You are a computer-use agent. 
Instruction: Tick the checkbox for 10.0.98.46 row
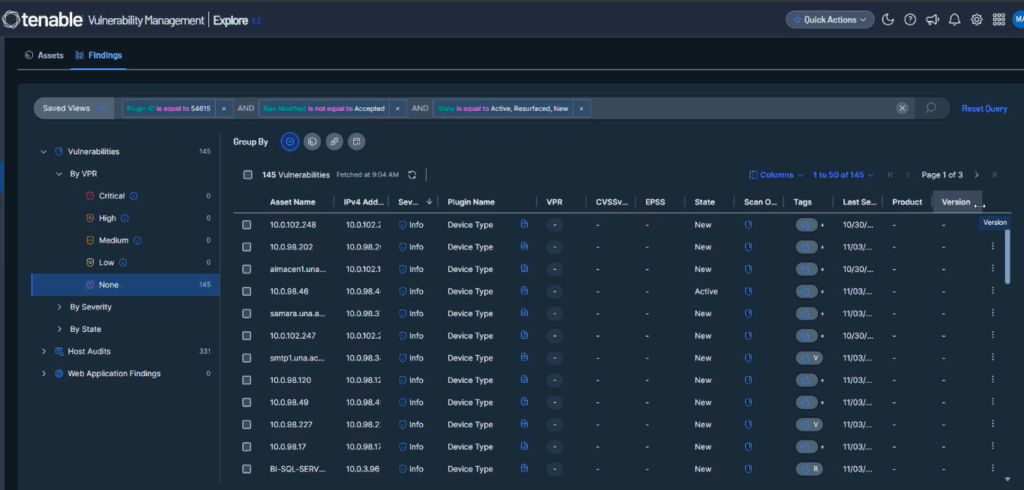(x=247, y=291)
